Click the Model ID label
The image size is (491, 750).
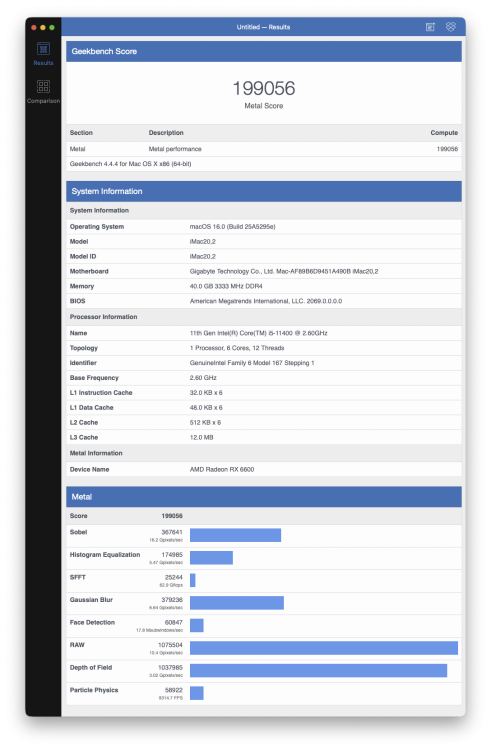[83, 256]
